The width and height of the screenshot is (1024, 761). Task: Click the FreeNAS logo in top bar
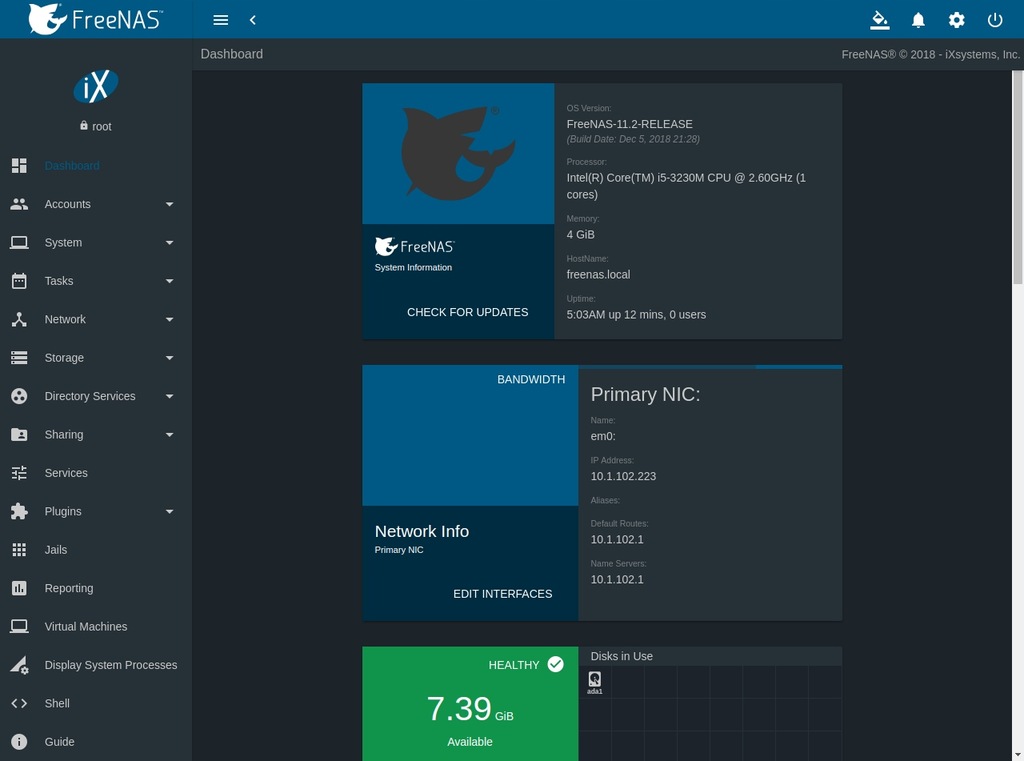click(95, 19)
